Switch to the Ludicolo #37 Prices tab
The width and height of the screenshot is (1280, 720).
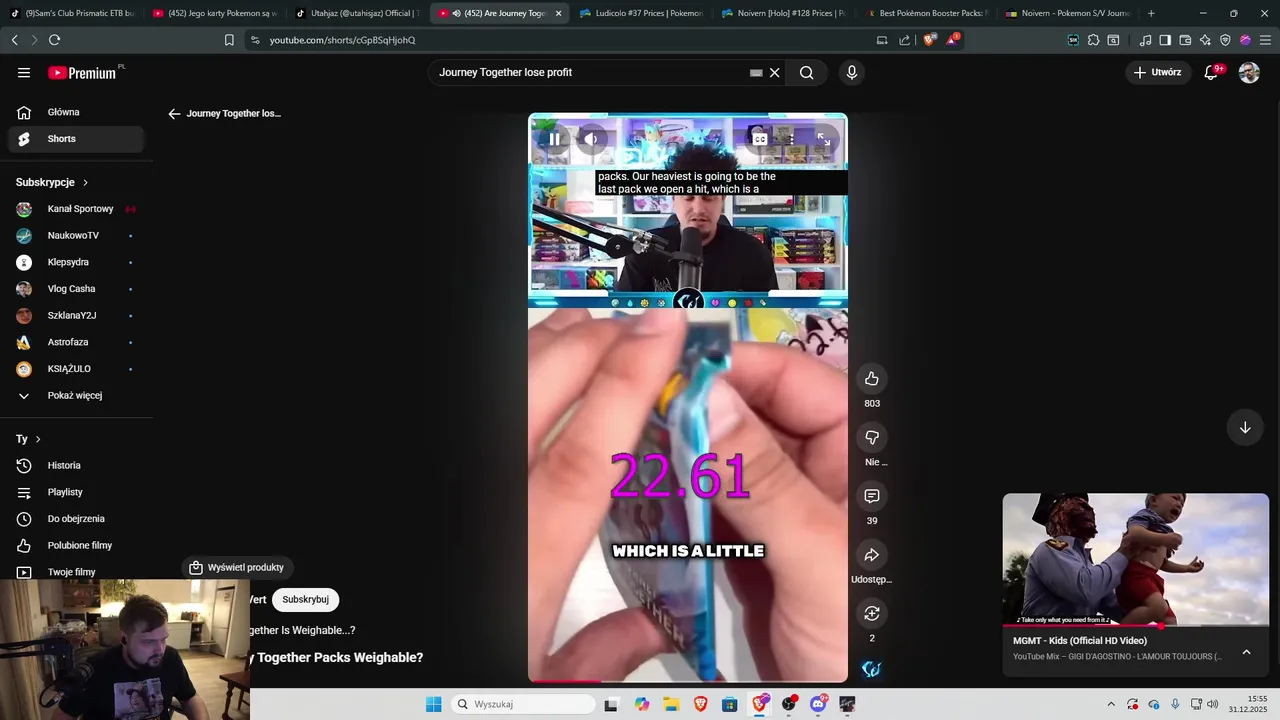pyautogui.click(x=640, y=13)
